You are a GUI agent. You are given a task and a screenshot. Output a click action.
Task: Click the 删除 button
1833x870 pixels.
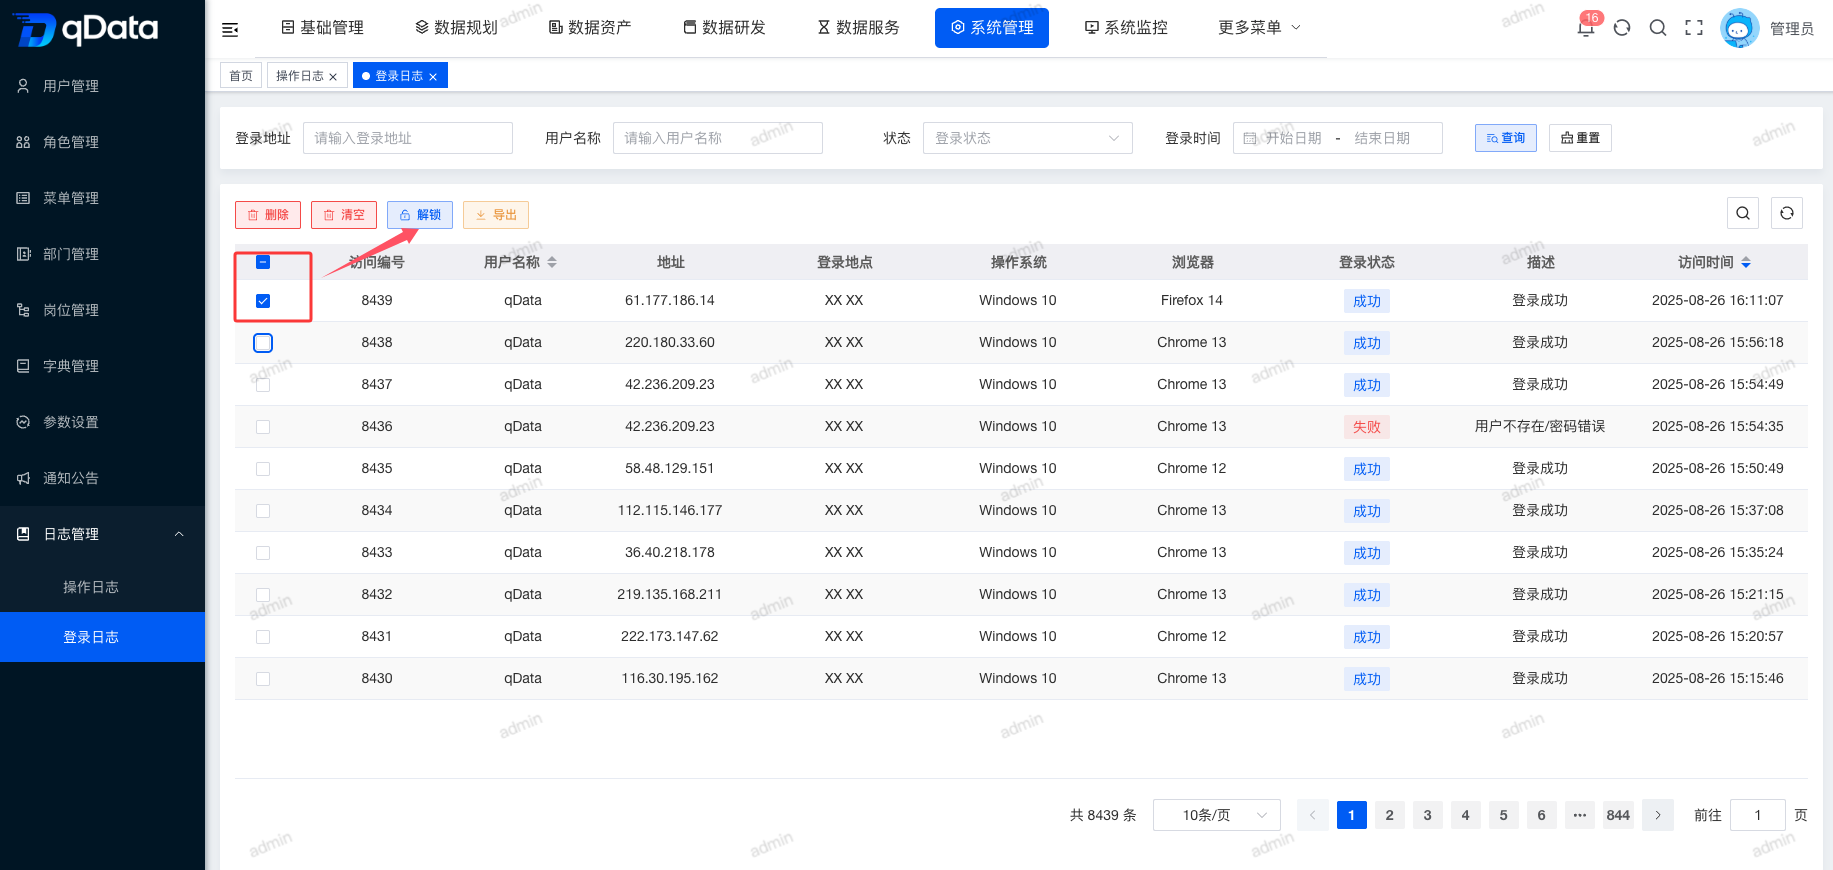[x=268, y=215]
